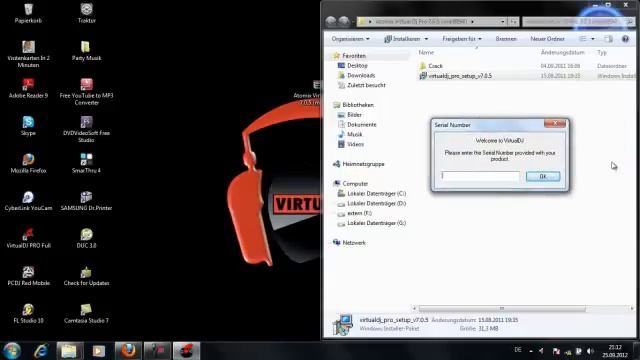Select Downloads under Favoriten
Screen dimensions: 640x360
pyautogui.click(x=361, y=75)
